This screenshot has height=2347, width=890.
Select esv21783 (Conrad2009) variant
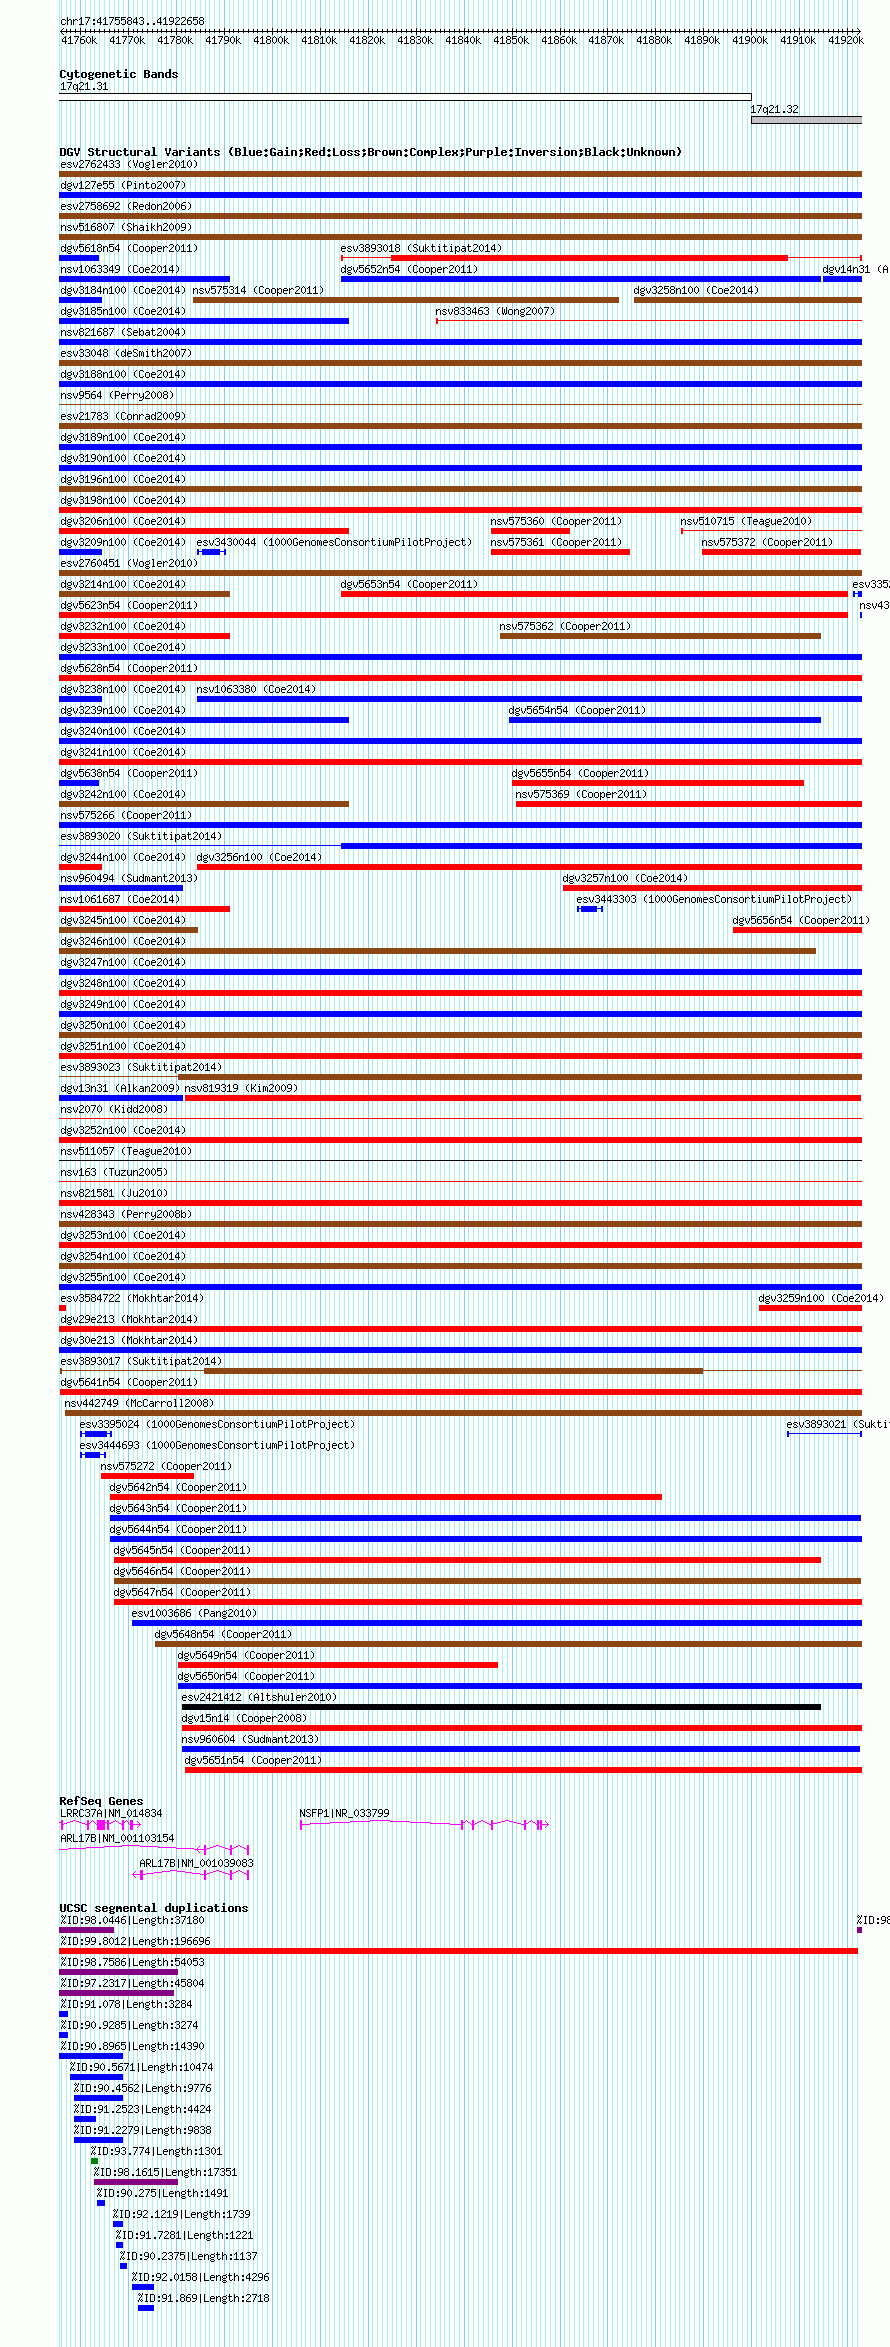pyautogui.click(x=123, y=416)
